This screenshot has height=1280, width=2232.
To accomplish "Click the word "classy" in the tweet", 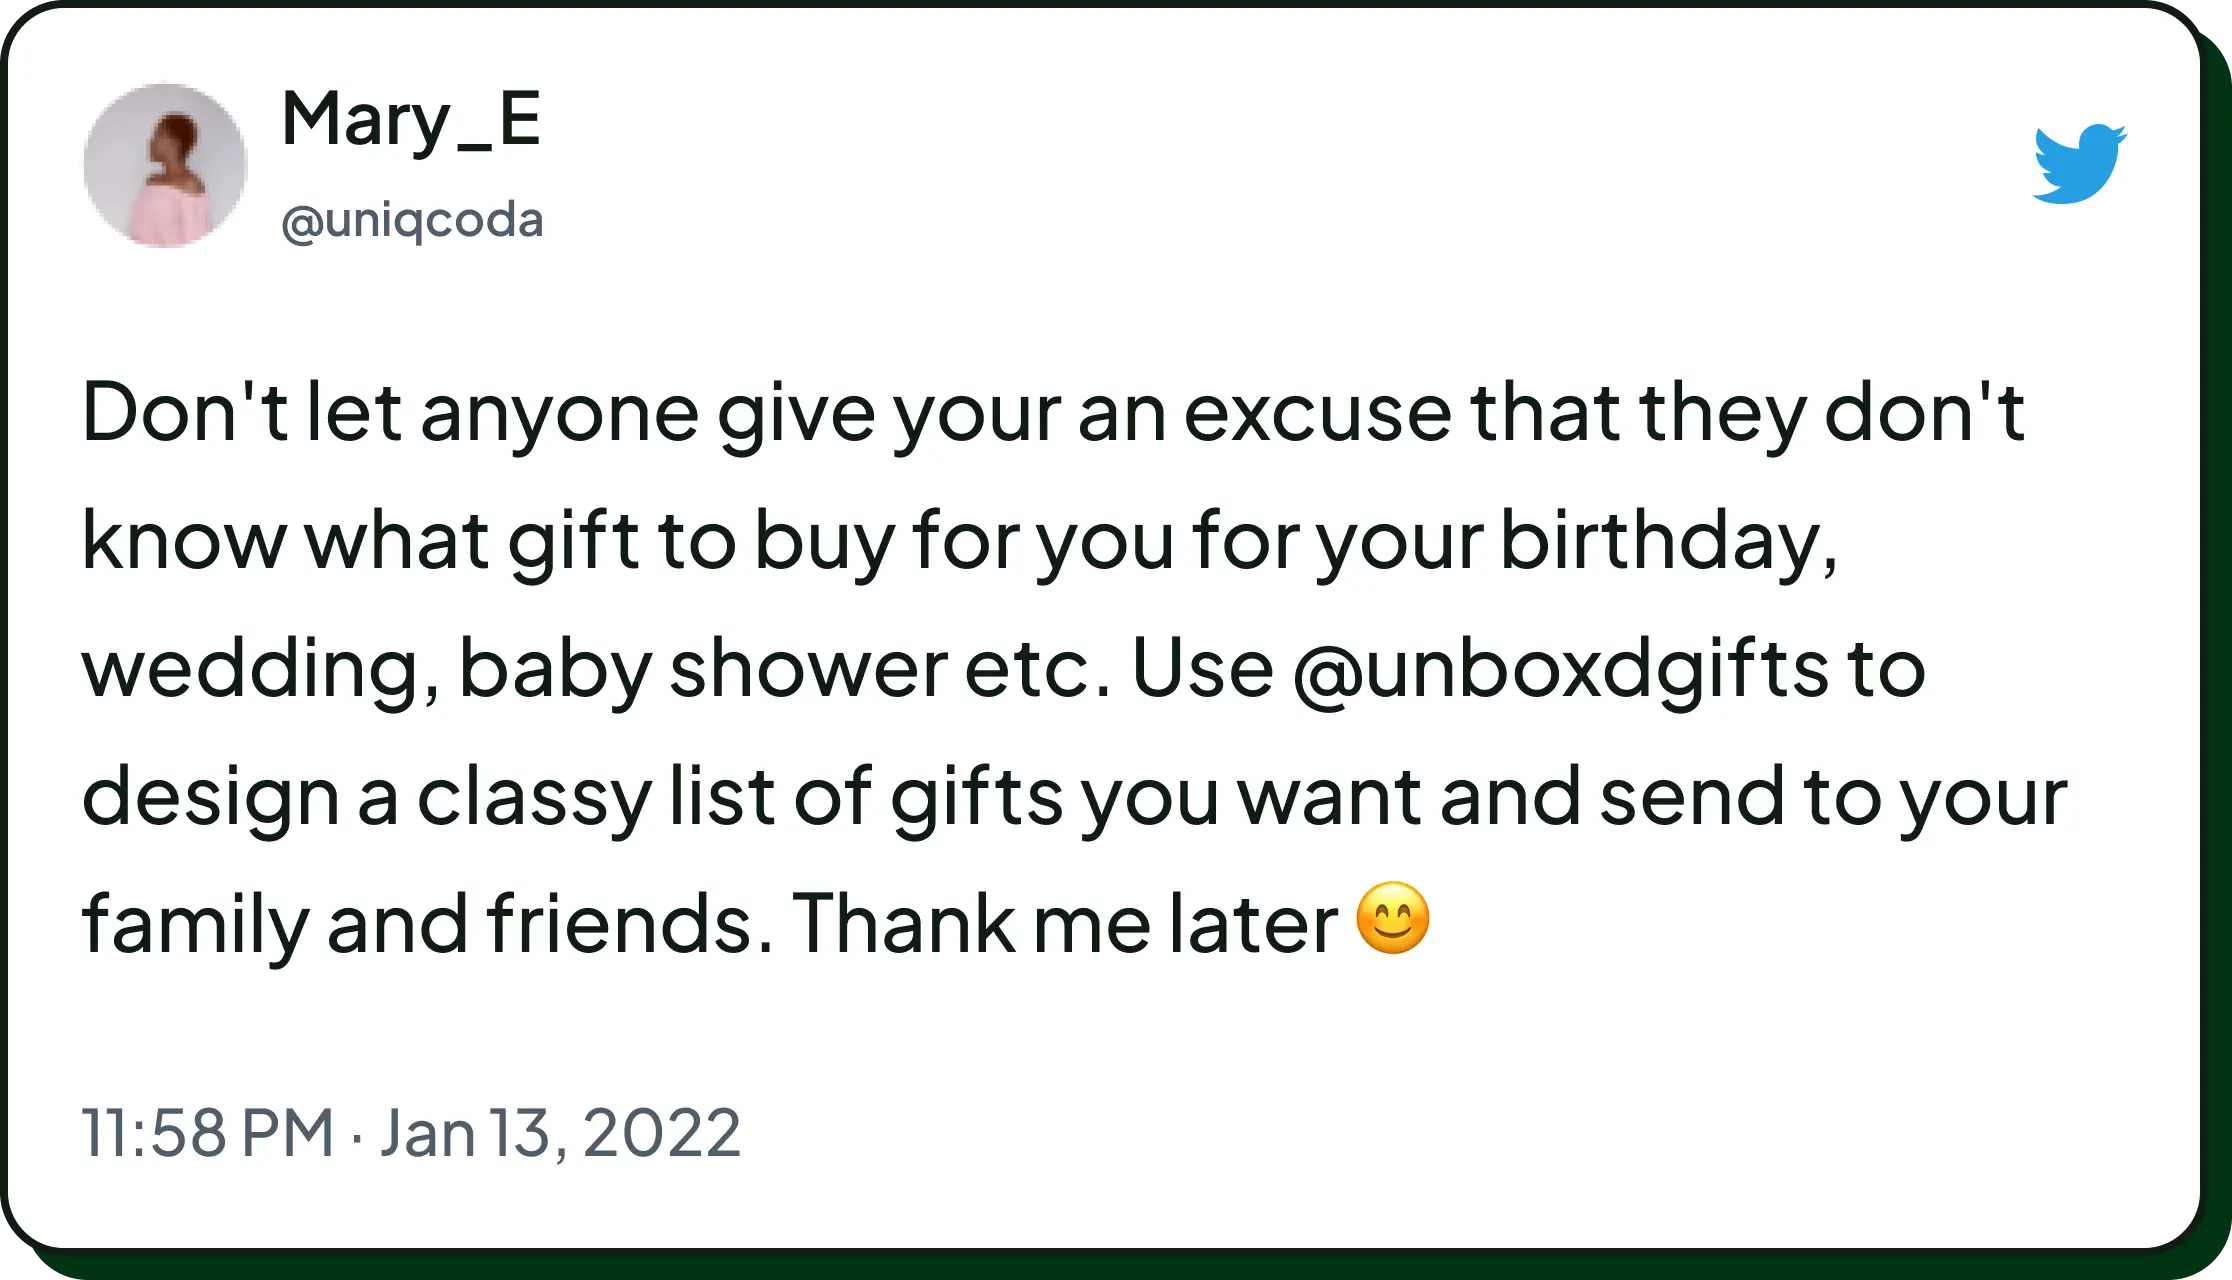I will point(534,798).
